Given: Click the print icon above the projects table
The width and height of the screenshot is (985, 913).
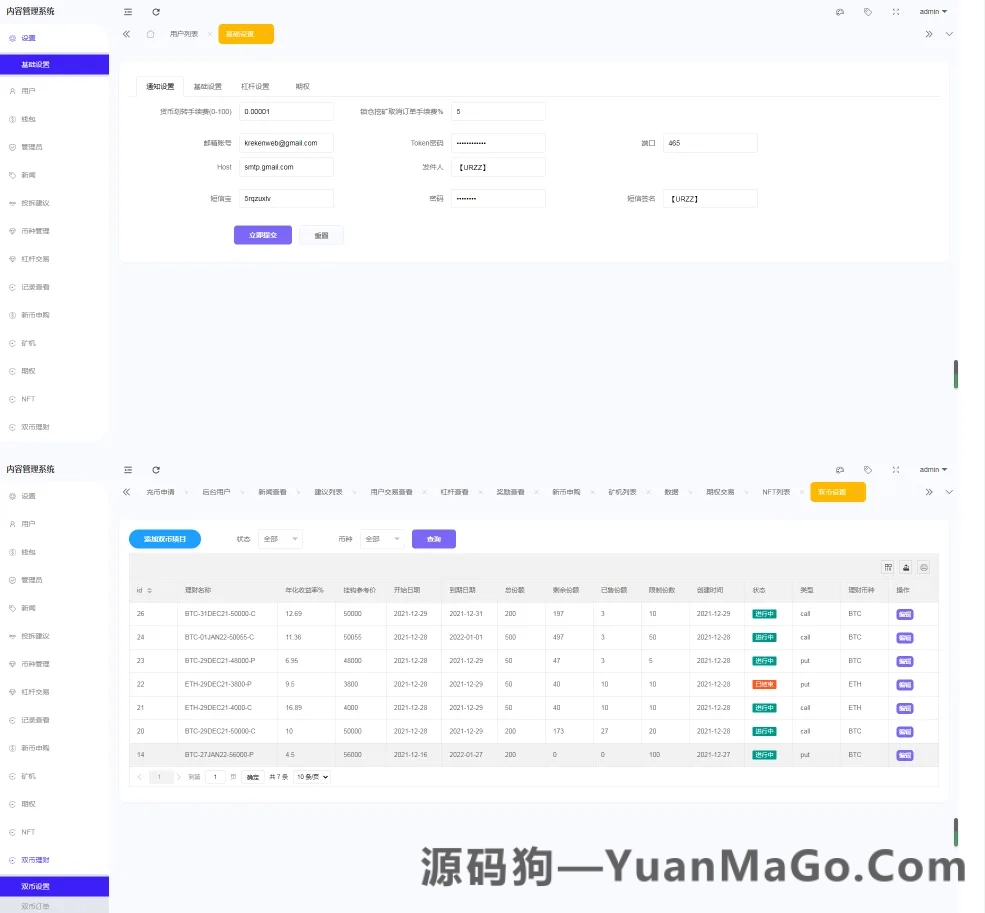Looking at the screenshot, I should click(923, 567).
